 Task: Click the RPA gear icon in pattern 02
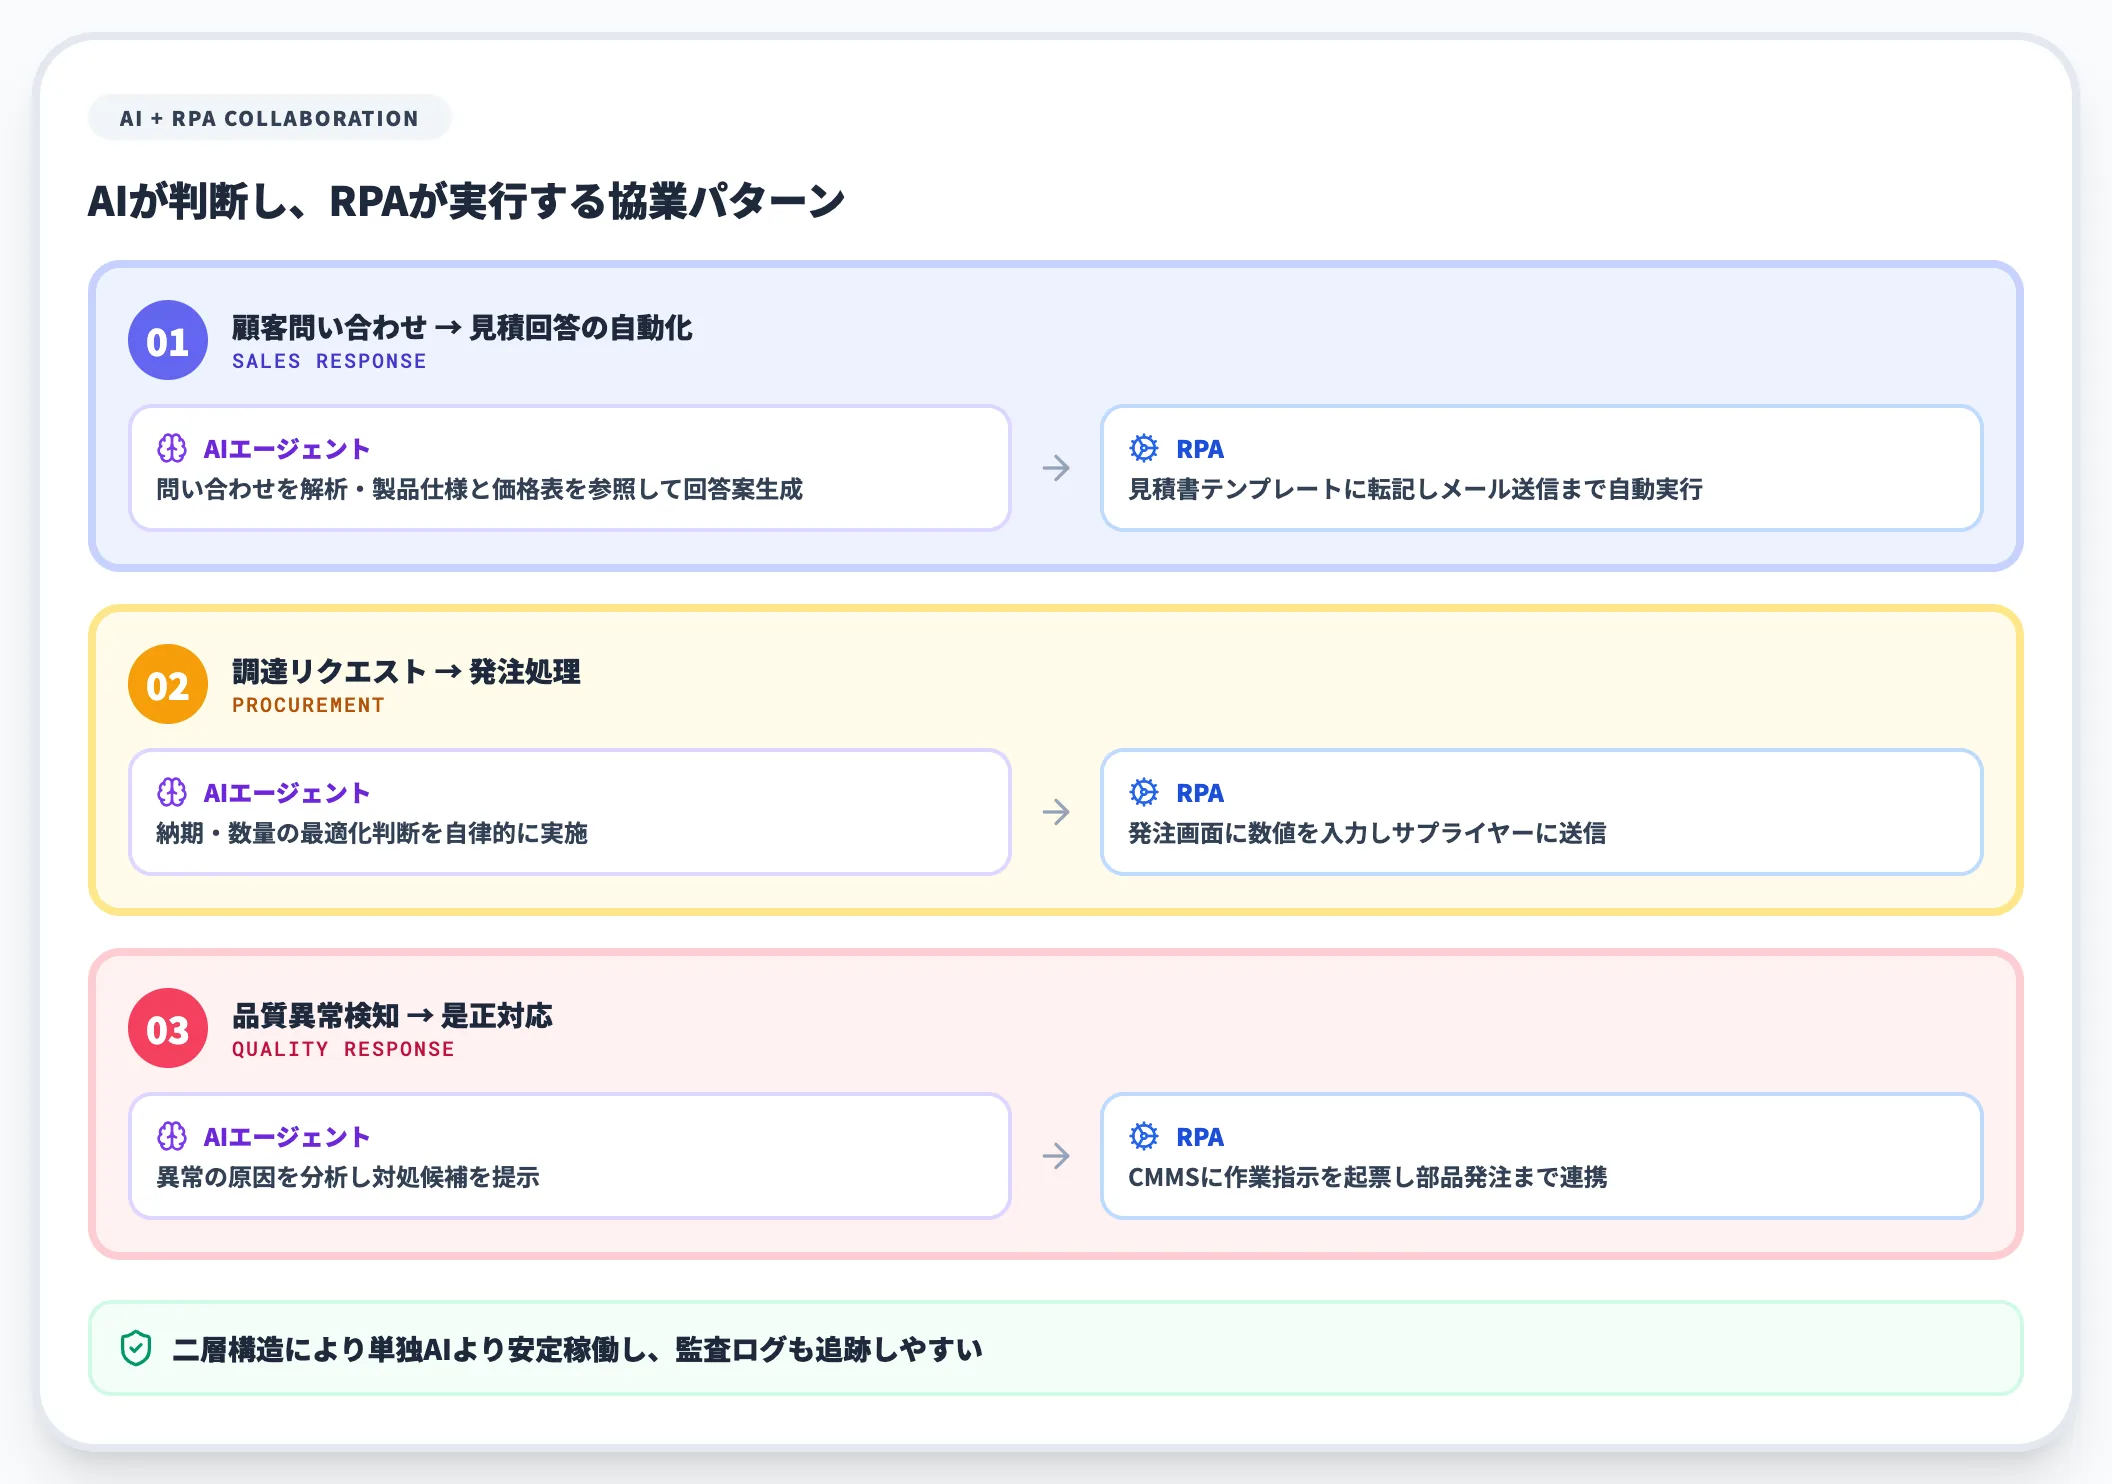point(1143,793)
